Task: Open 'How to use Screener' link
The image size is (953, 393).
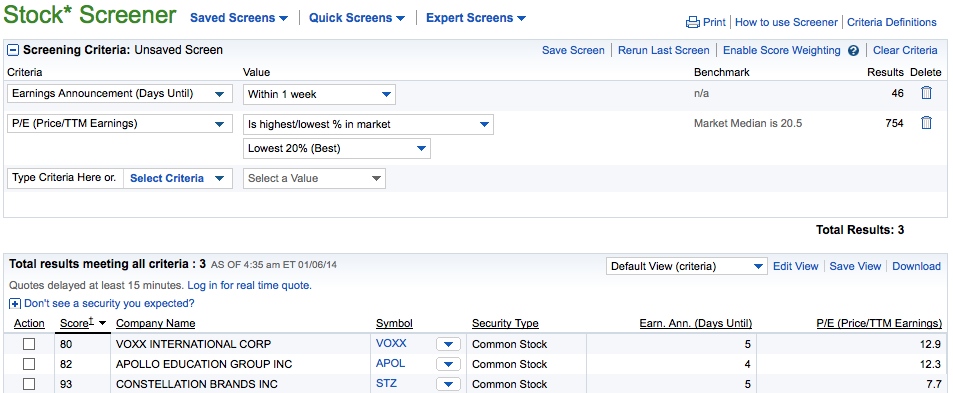Action: pos(786,22)
